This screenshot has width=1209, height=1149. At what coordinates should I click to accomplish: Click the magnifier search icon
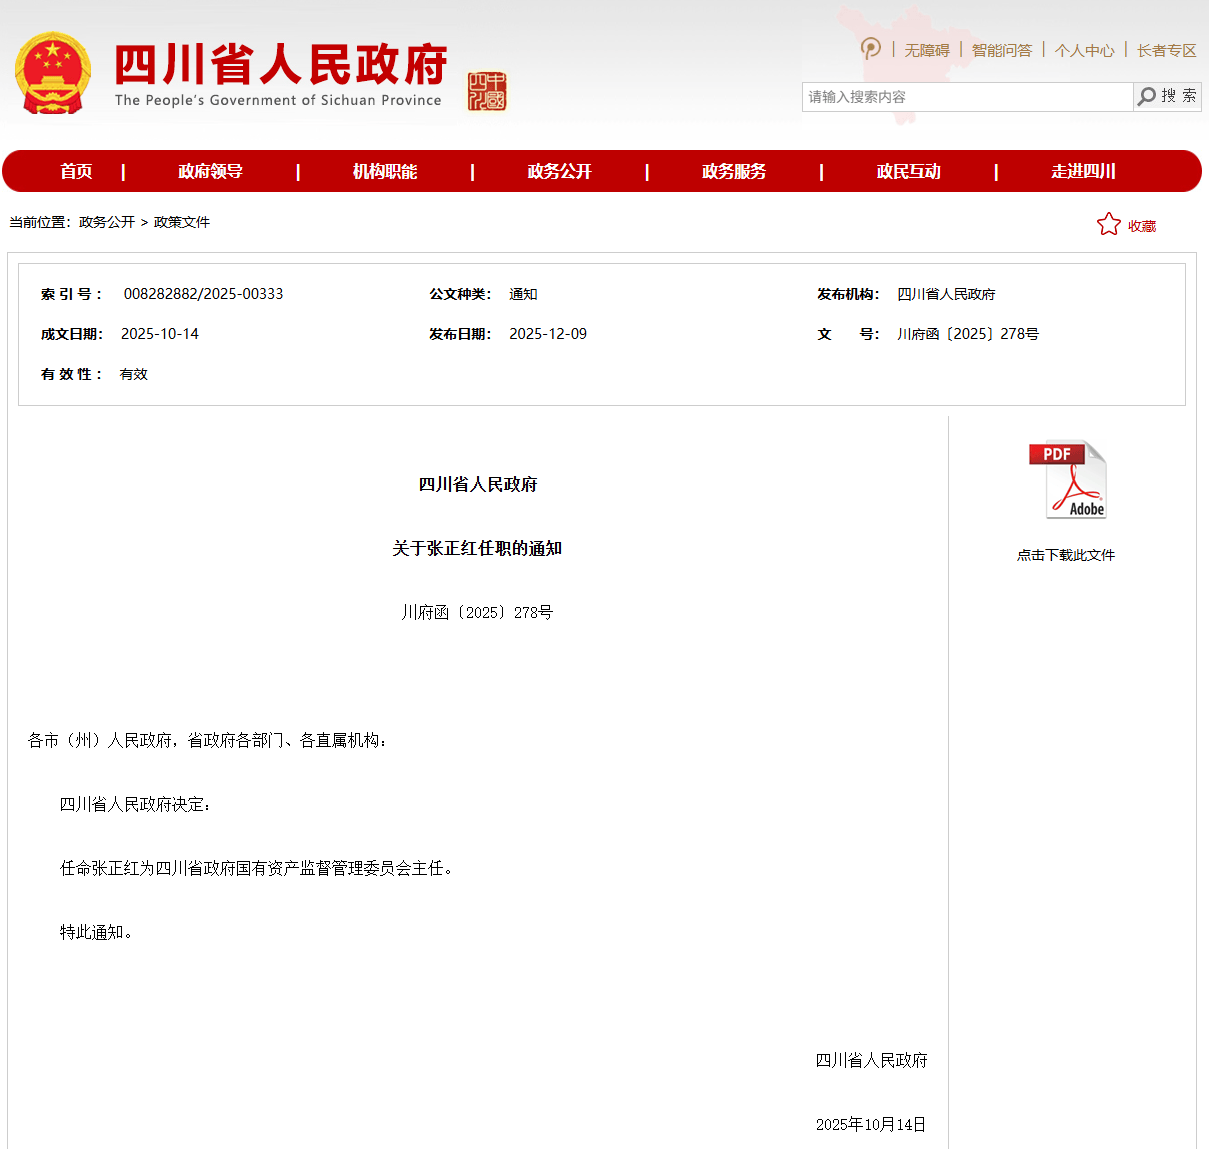click(x=1147, y=96)
